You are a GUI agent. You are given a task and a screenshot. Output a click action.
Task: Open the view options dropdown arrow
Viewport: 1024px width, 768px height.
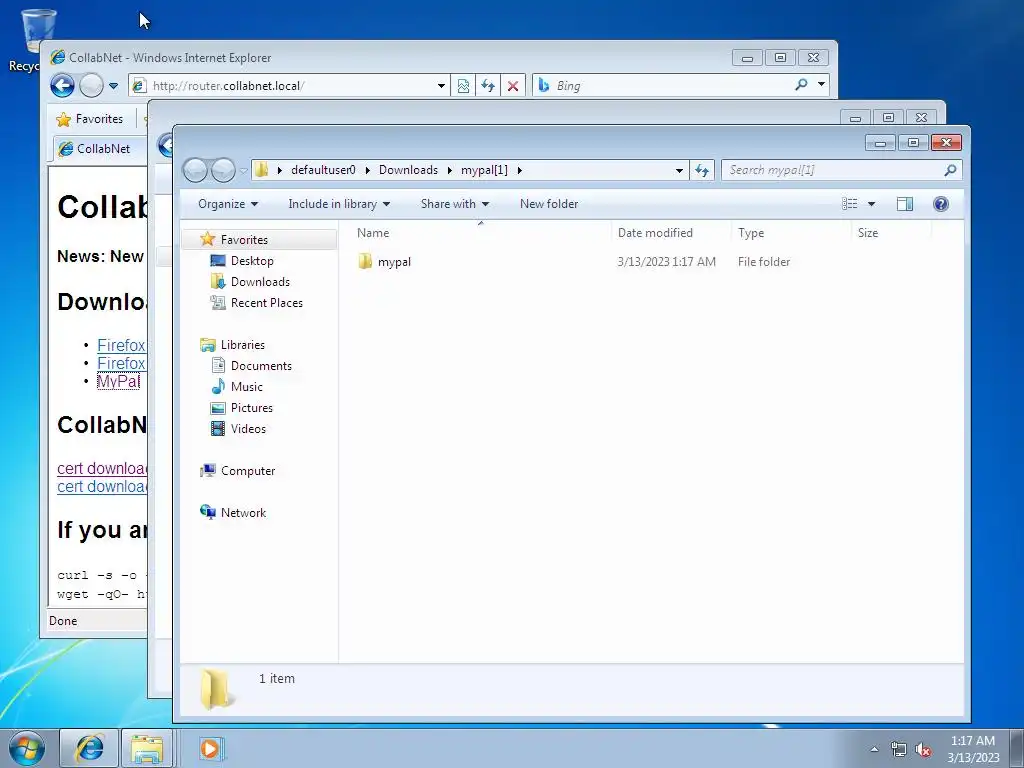coord(871,204)
